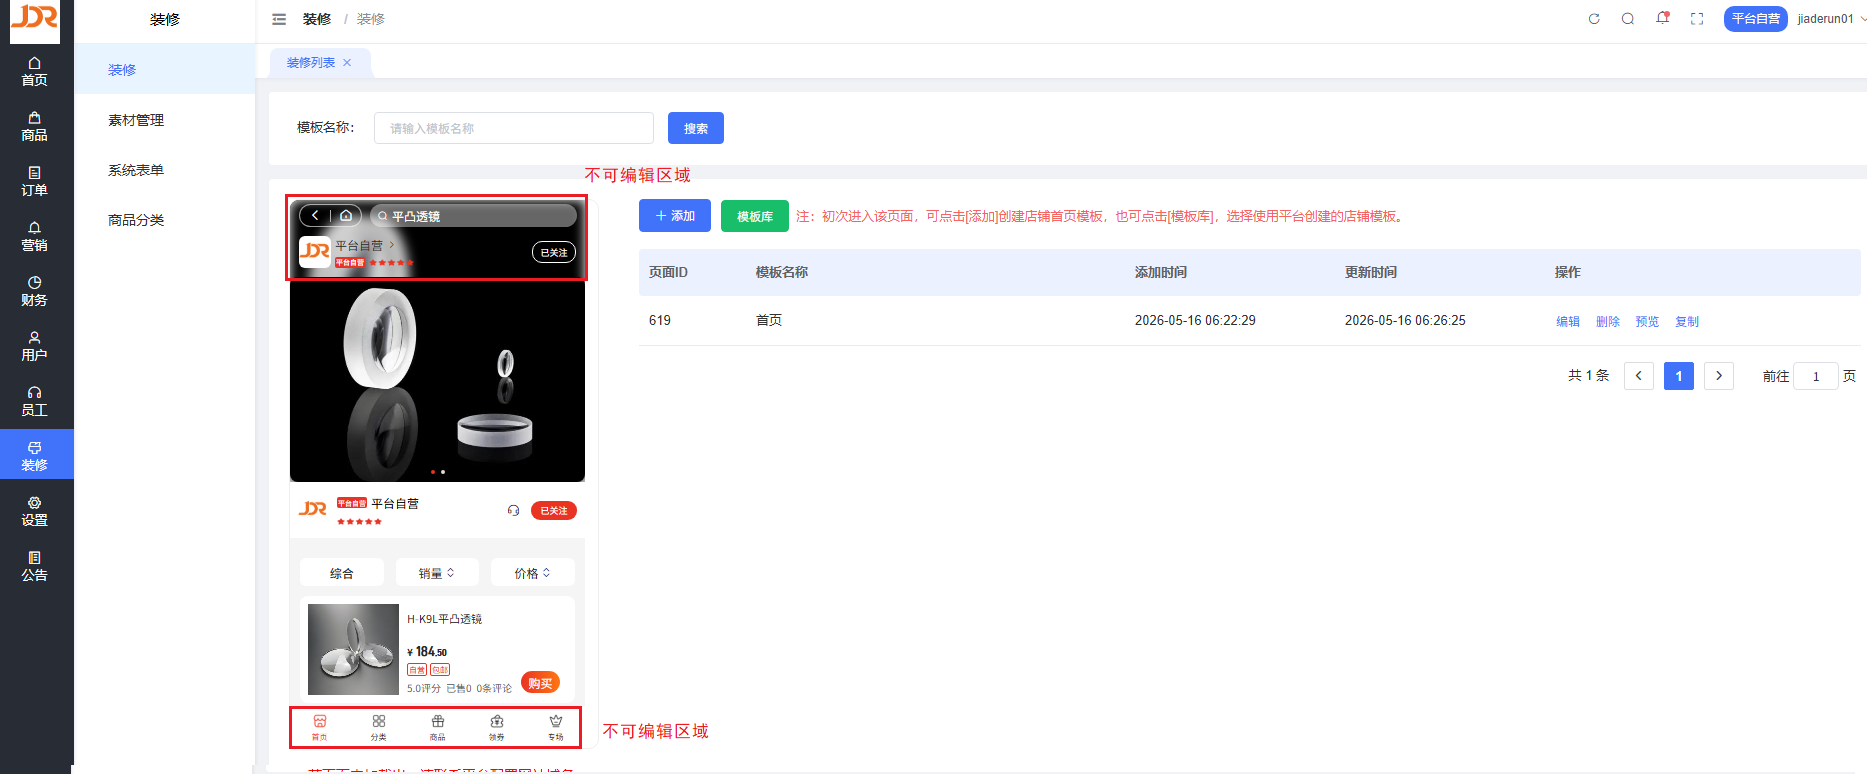Click the 添加时间 value 2026-05-16 06:22:29
Image resolution: width=1867 pixels, height=774 pixels.
1195,320
